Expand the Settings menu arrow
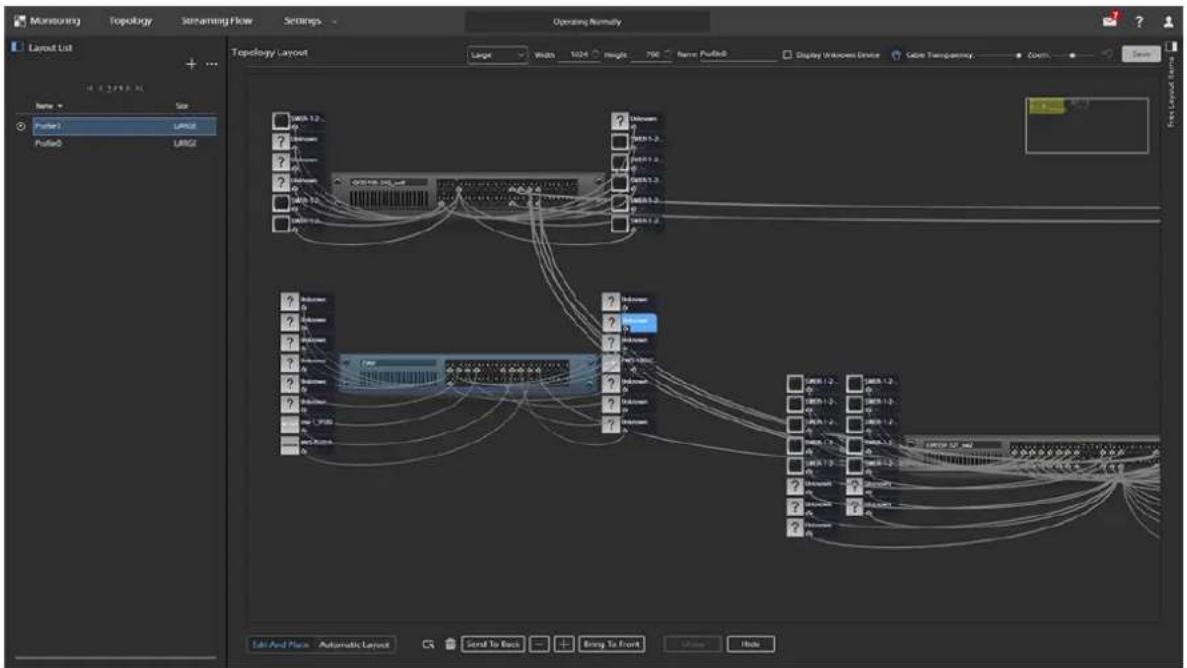Image resolution: width=1187 pixels, height=668 pixels. point(335,21)
